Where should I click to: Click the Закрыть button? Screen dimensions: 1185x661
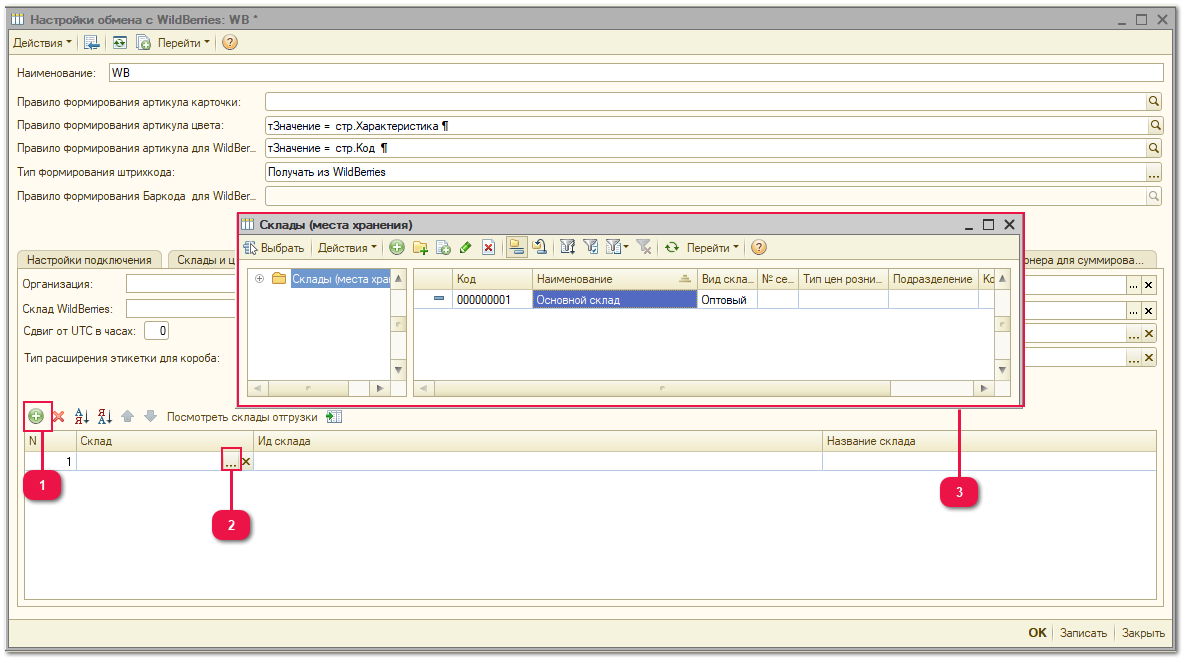pos(1143,633)
